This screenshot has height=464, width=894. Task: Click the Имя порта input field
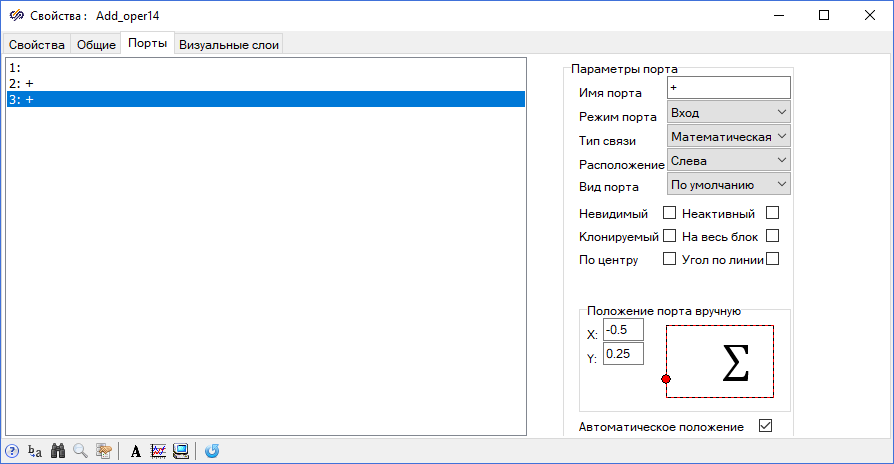tap(728, 89)
